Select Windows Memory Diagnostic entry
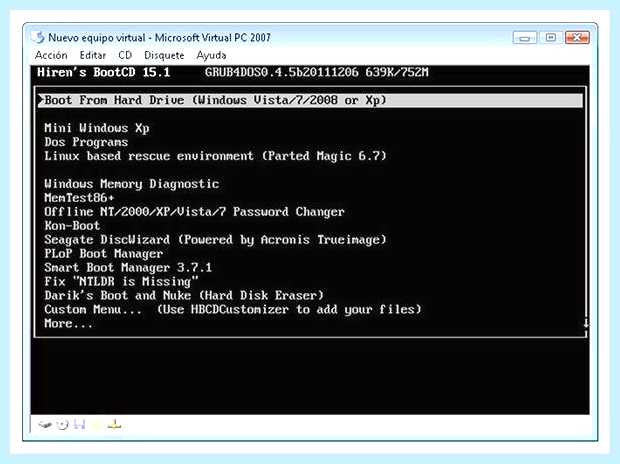Viewport: 620px width, 464px height. tap(132, 184)
